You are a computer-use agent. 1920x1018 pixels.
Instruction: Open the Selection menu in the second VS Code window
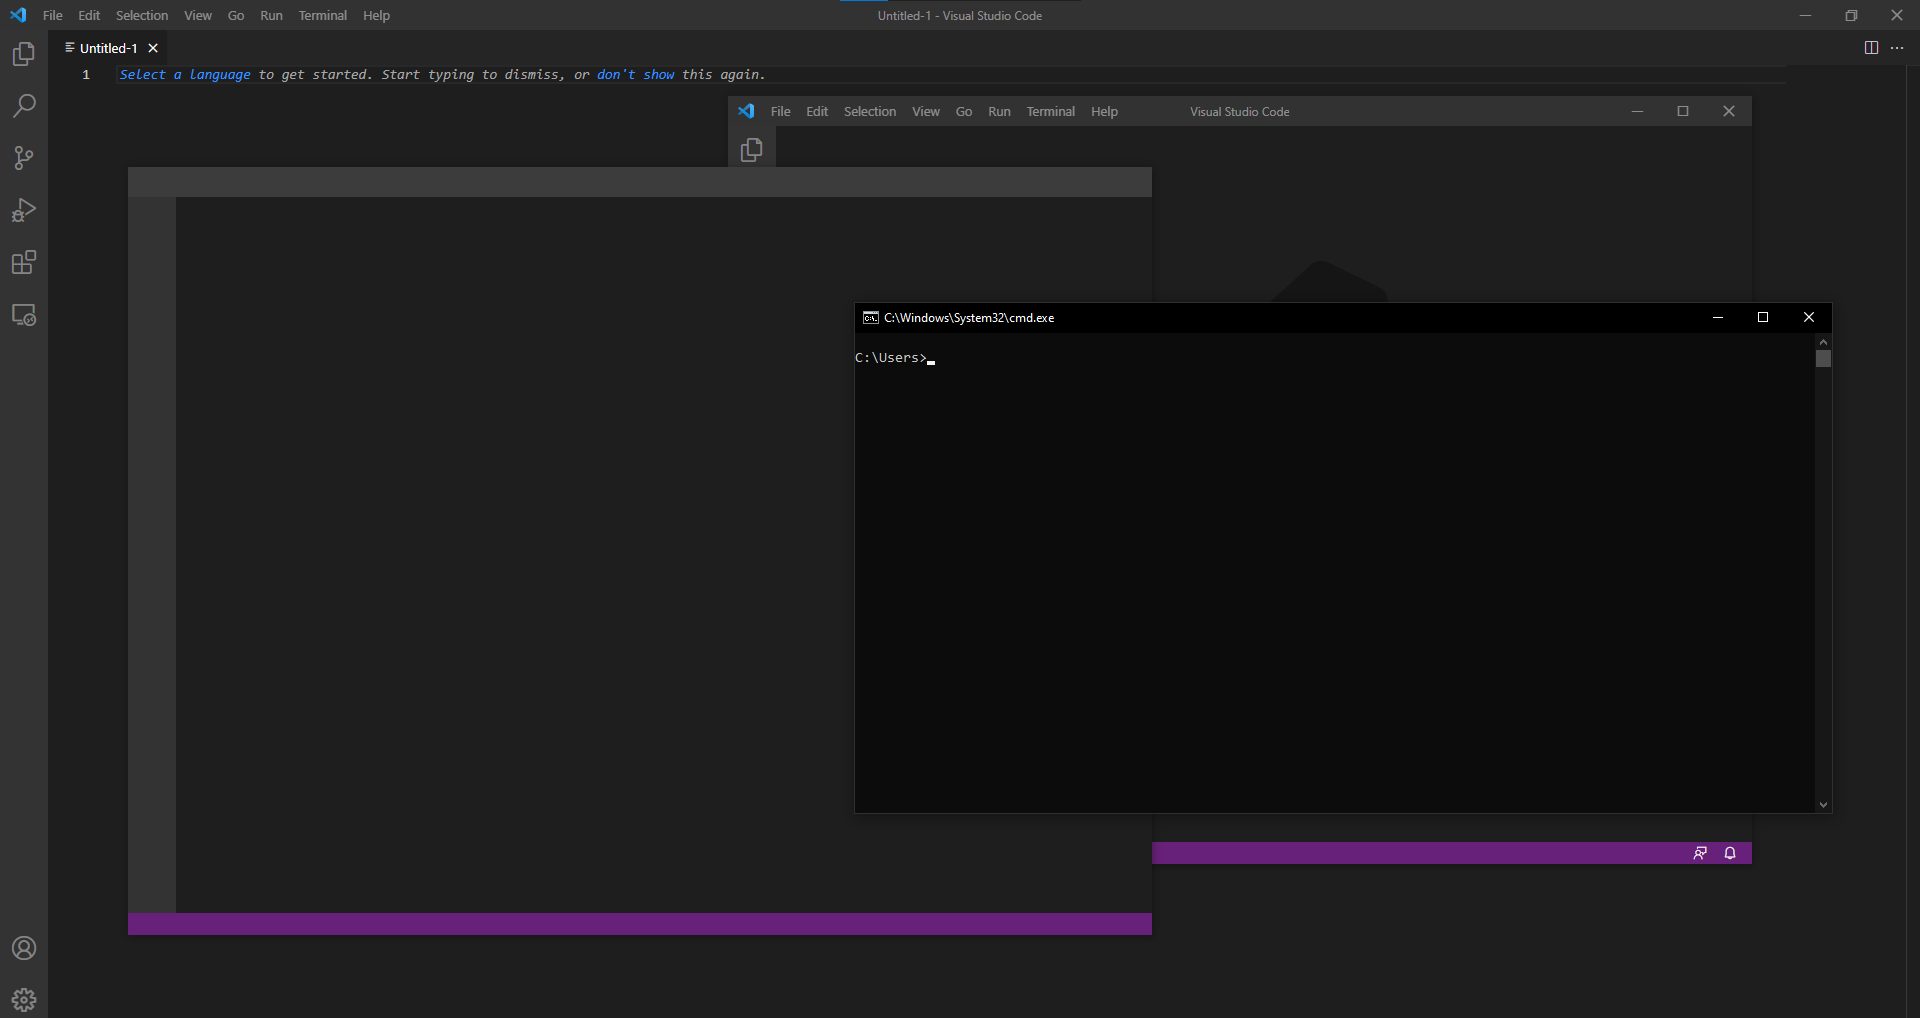pos(870,111)
